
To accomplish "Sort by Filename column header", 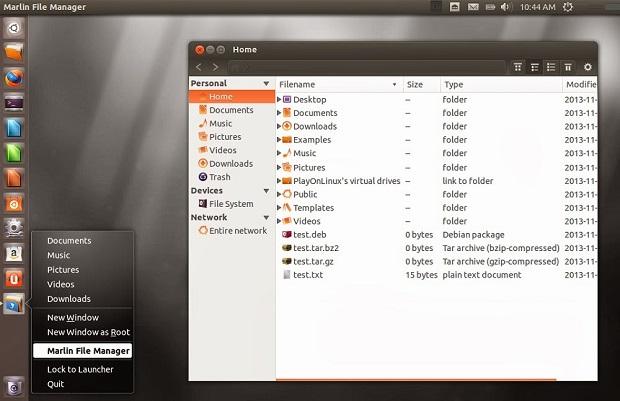I will coord(339,84).
